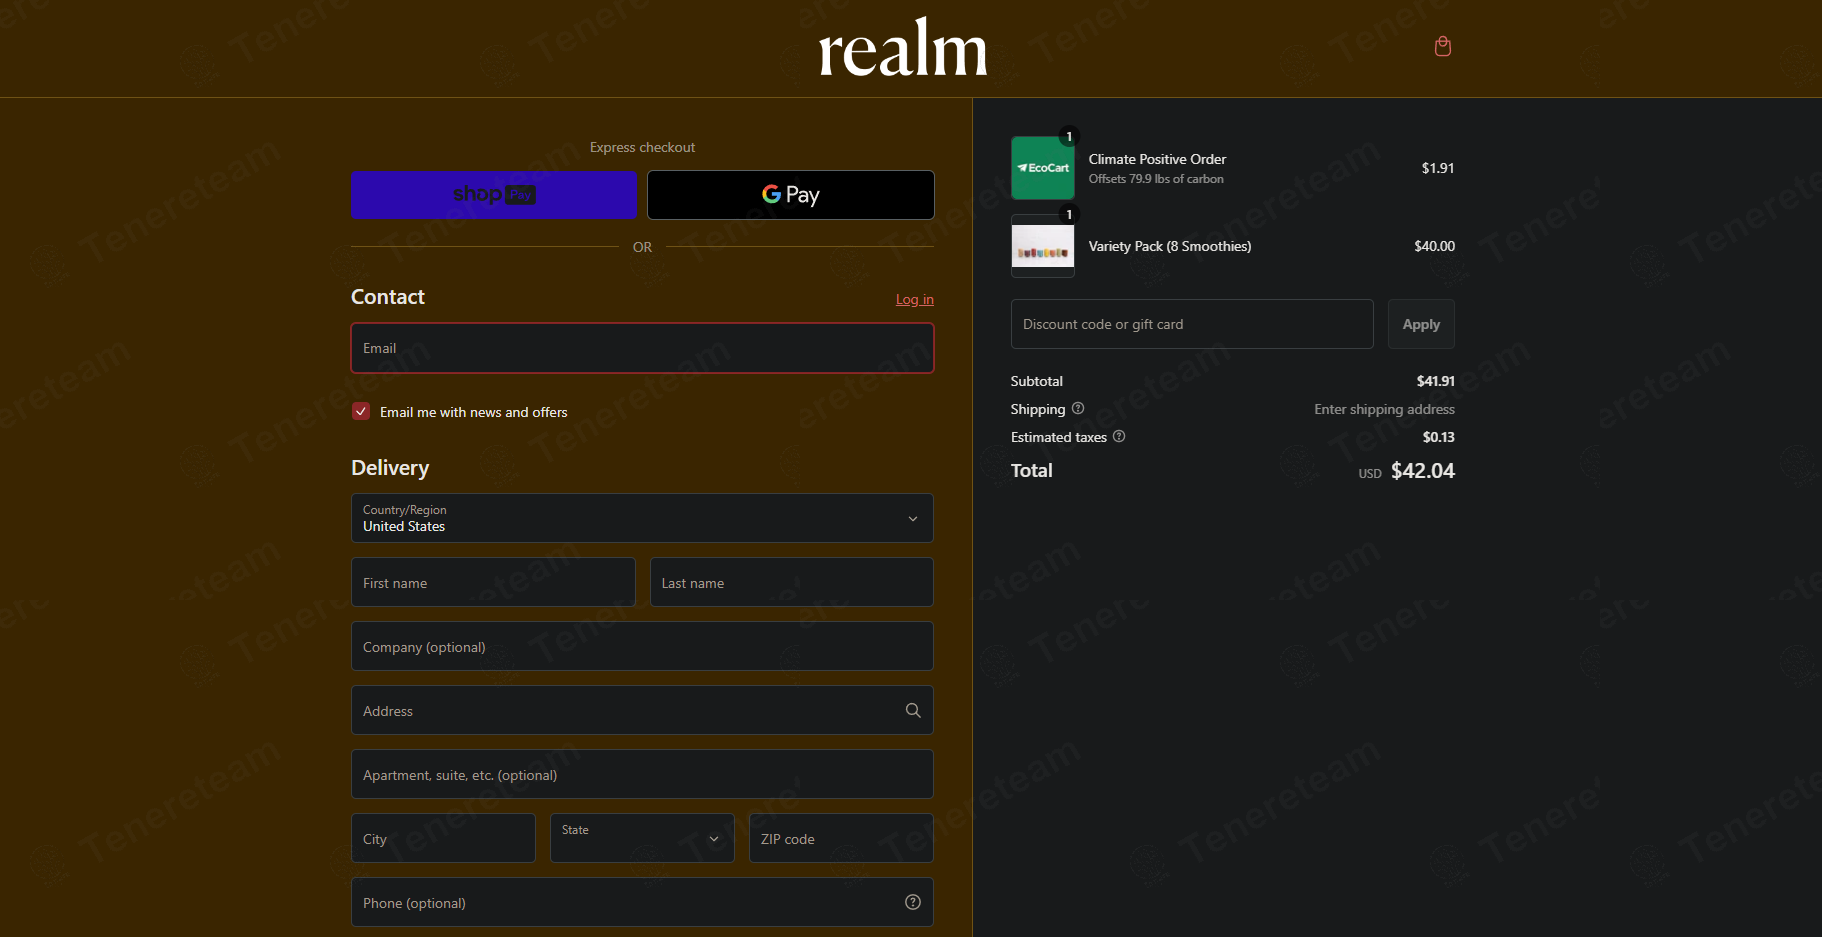Click the Climate Positive Order item name
Viewport: 1822px width, 937px height.
(x=1157, y=159)
